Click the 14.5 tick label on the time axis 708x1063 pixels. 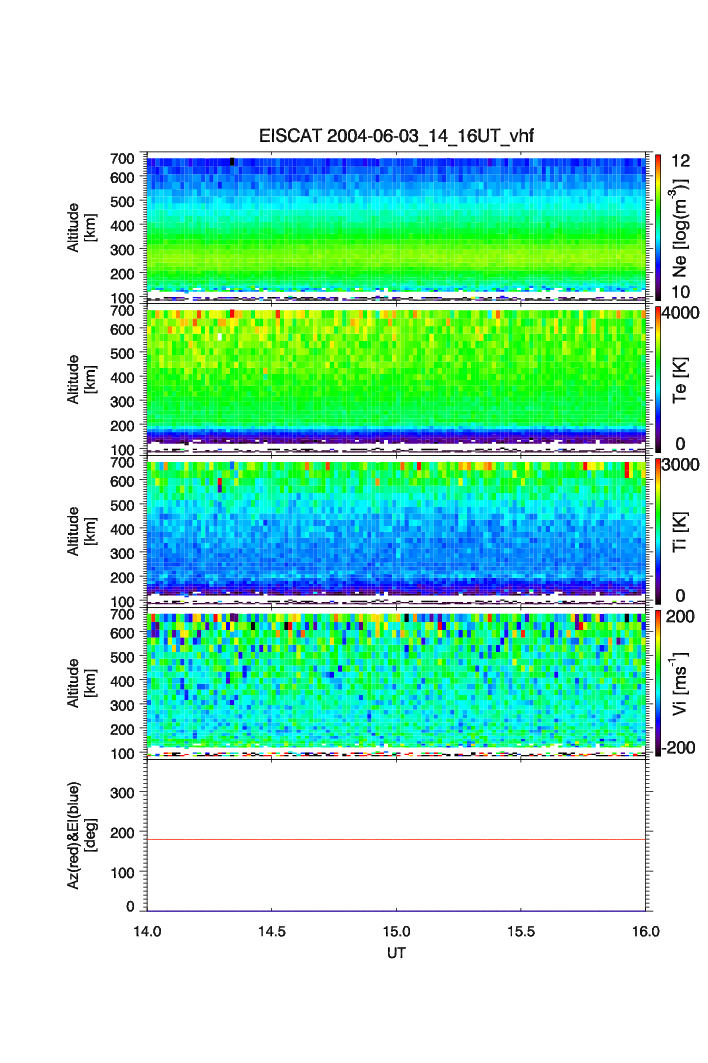tap(272, 931)
